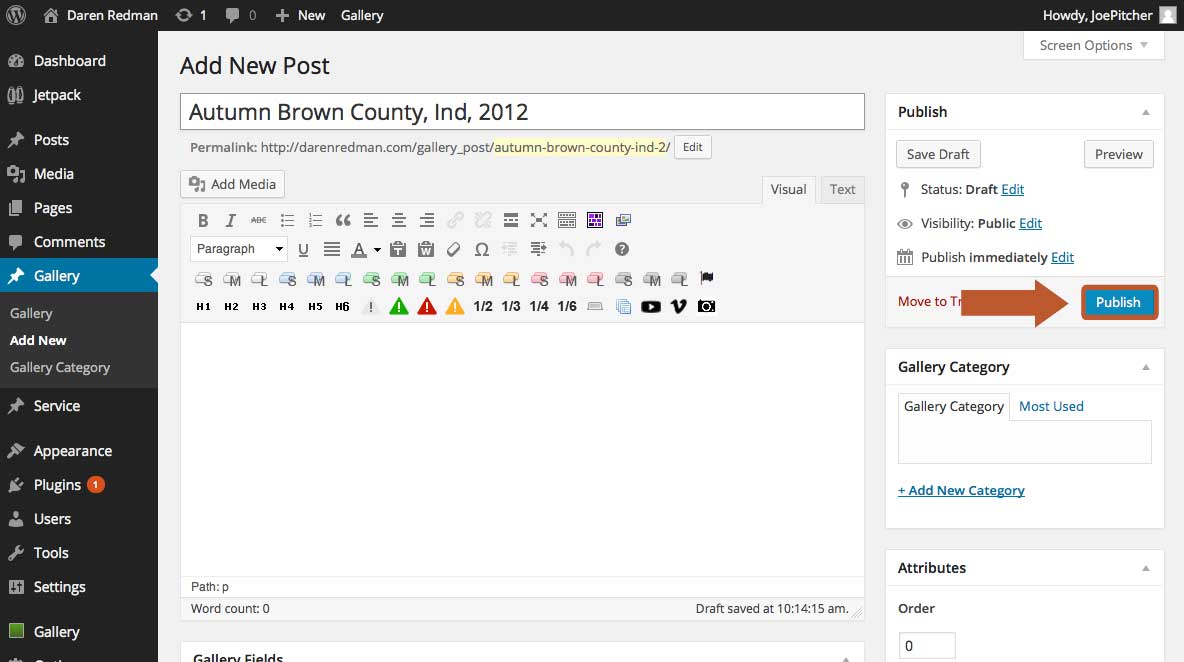
Task: Switch to the Visual editor tab
Action: (x=788, y=189)
